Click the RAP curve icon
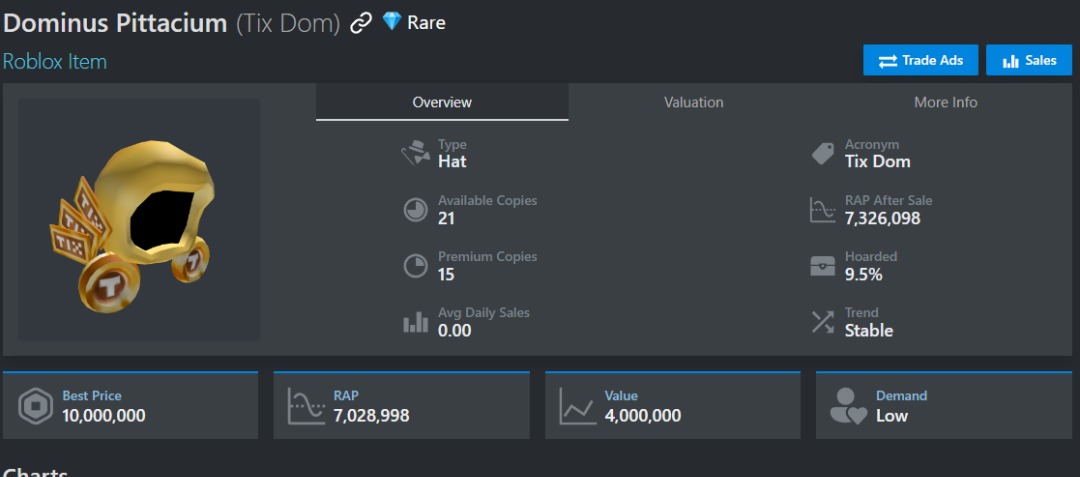The height and width of the screenshot is (477, 1080). 306,406
